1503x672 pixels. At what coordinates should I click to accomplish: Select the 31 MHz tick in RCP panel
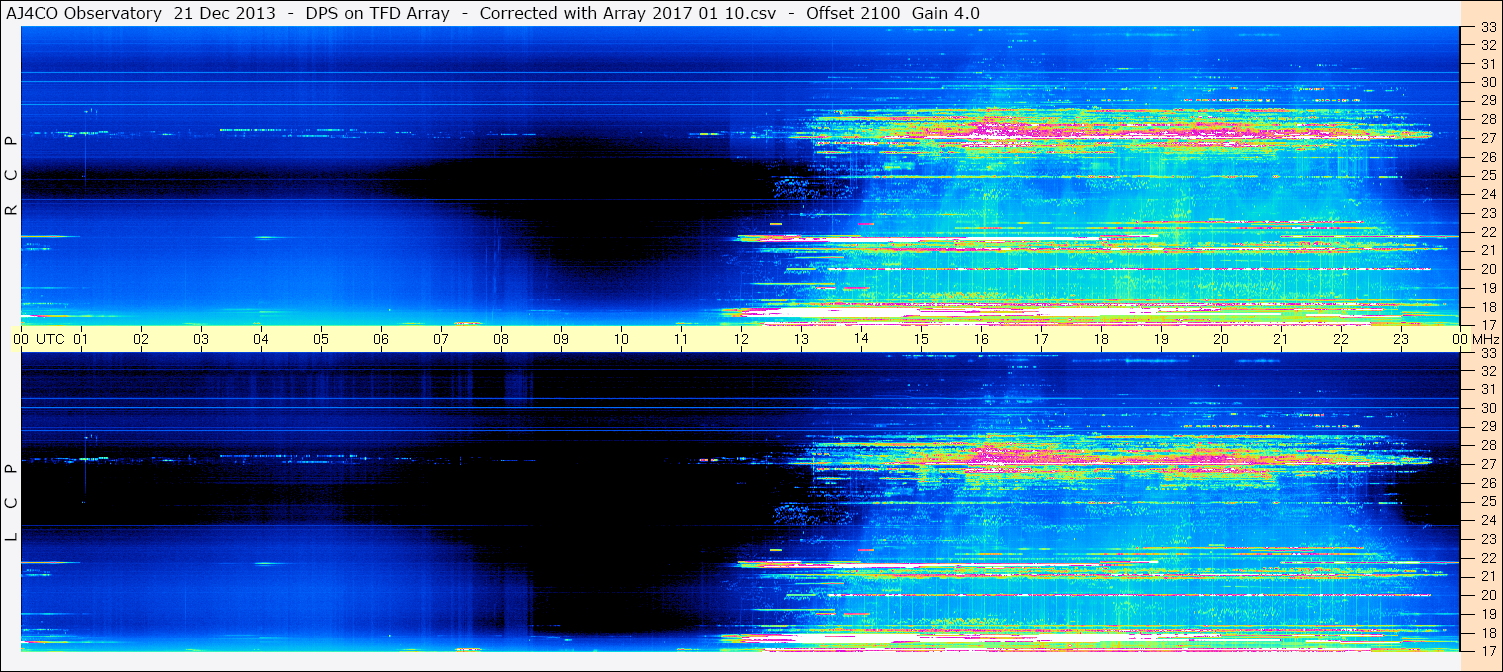point(1487,63)
